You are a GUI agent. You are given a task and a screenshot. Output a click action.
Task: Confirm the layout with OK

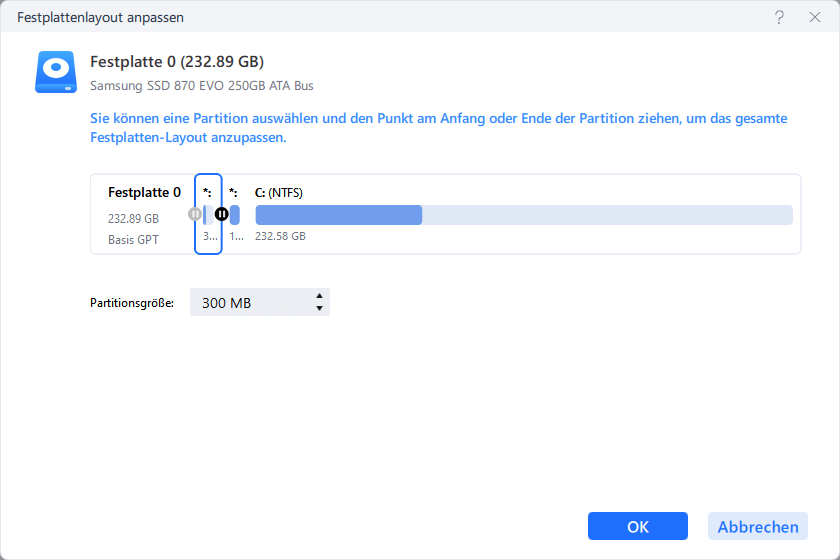637,527
